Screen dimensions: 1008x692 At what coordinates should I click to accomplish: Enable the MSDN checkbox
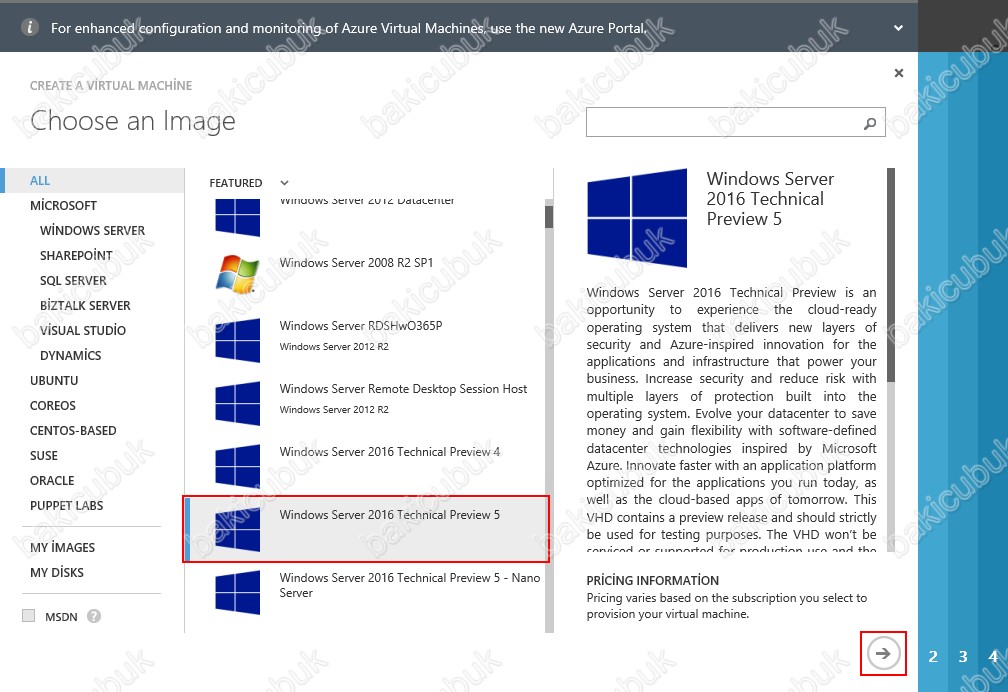pyautogui.click(x=29, y=617)
